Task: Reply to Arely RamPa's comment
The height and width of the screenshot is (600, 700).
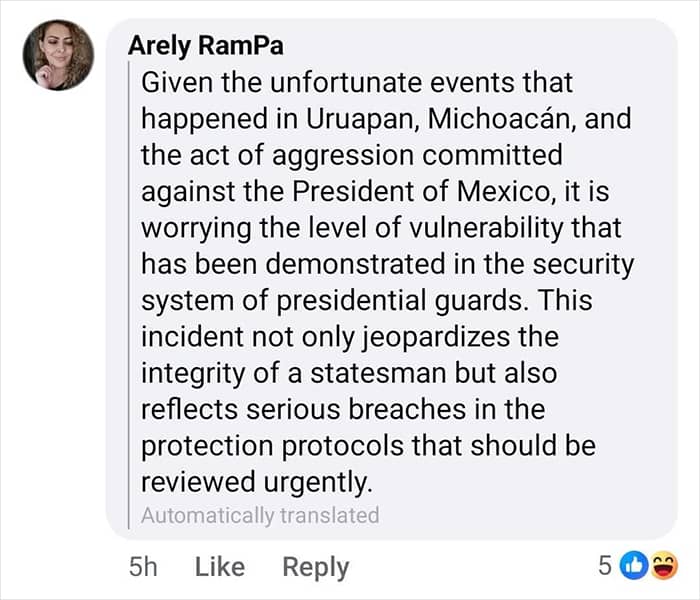Action: (x=316, y=568)
